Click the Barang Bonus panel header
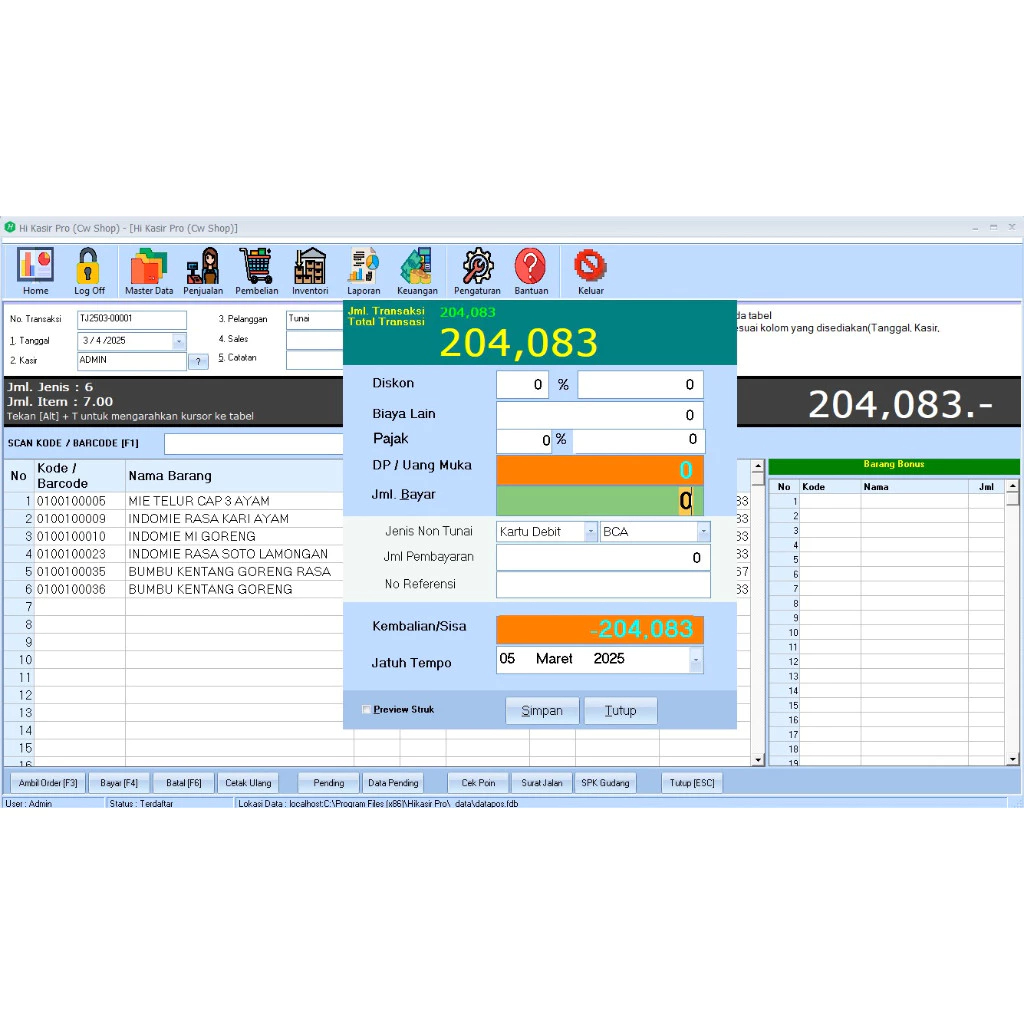1024x1024 pixels. [x=893, y=465]
